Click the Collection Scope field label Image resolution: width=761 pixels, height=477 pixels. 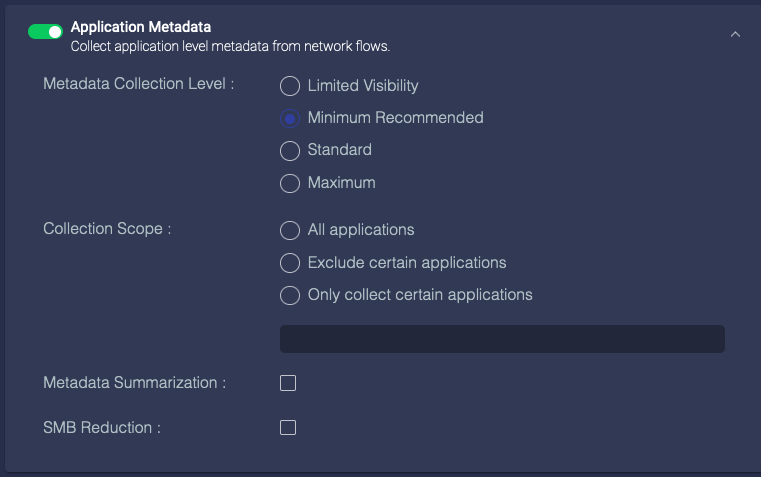click(x=107, y=229)
